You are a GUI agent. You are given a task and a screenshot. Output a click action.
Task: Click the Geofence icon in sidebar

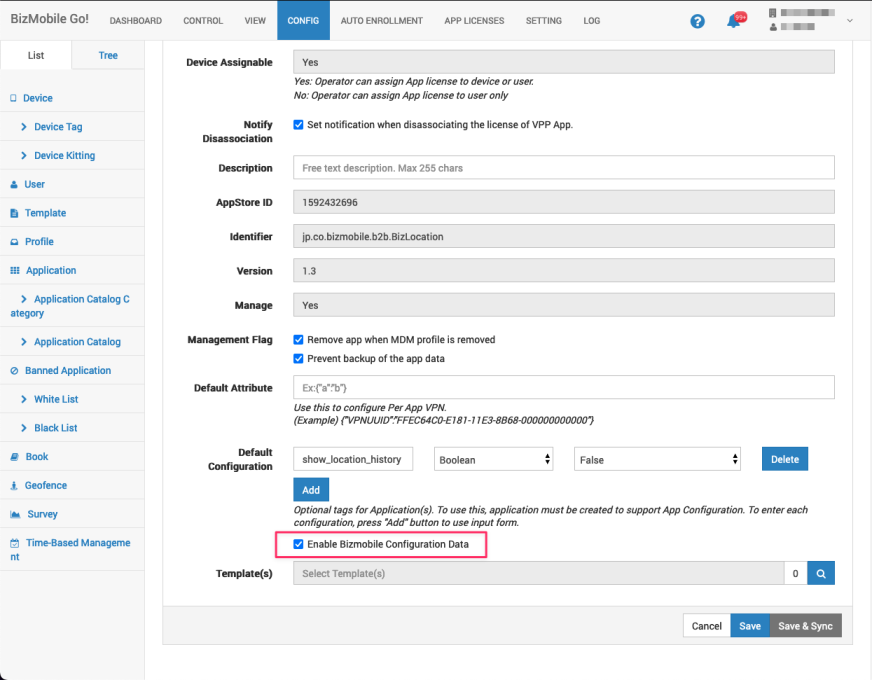point(14,486)
